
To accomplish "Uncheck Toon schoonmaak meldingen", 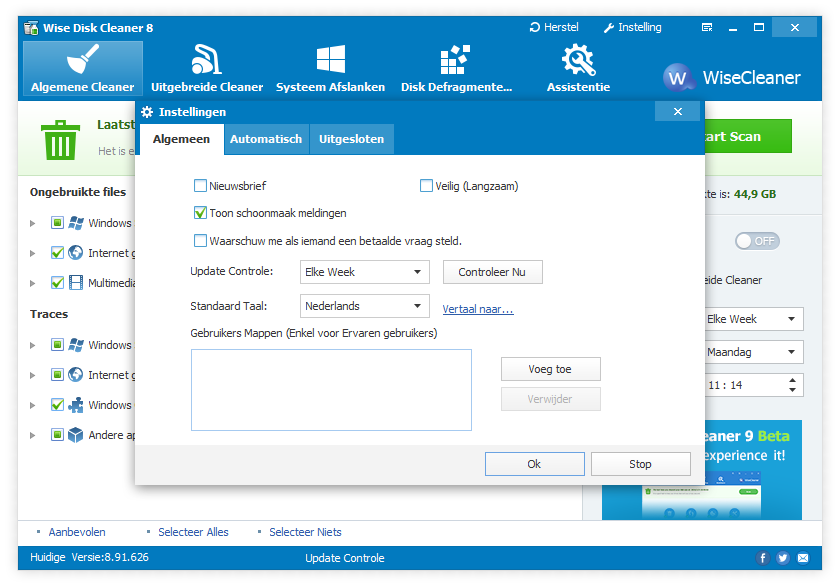I will (x=200, y=213).
